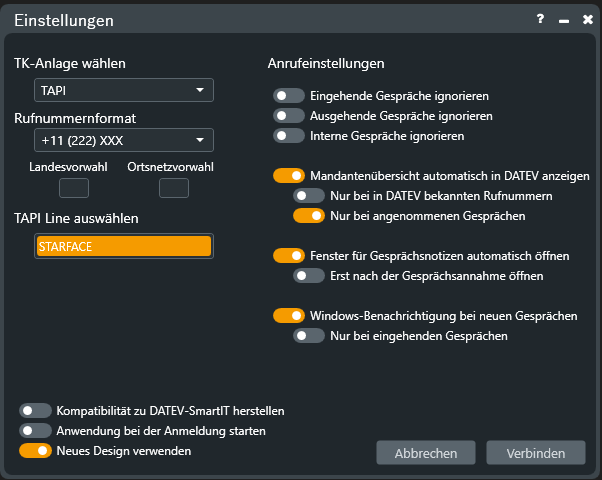Open the help question mark icon
This screenshot has width=602, height=480.
(x=540, y=19)
